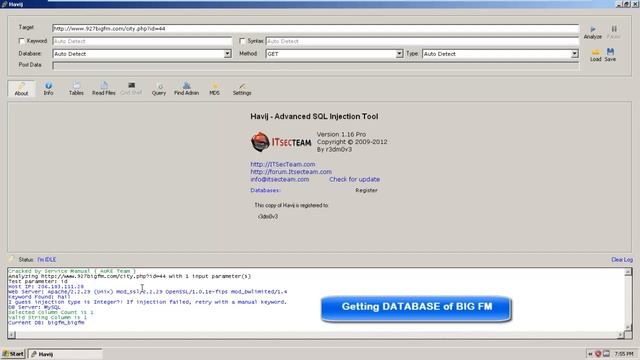Open the ITSecTeam.com link
This screenshot has height=360, width=640.
tap(283, 164)
